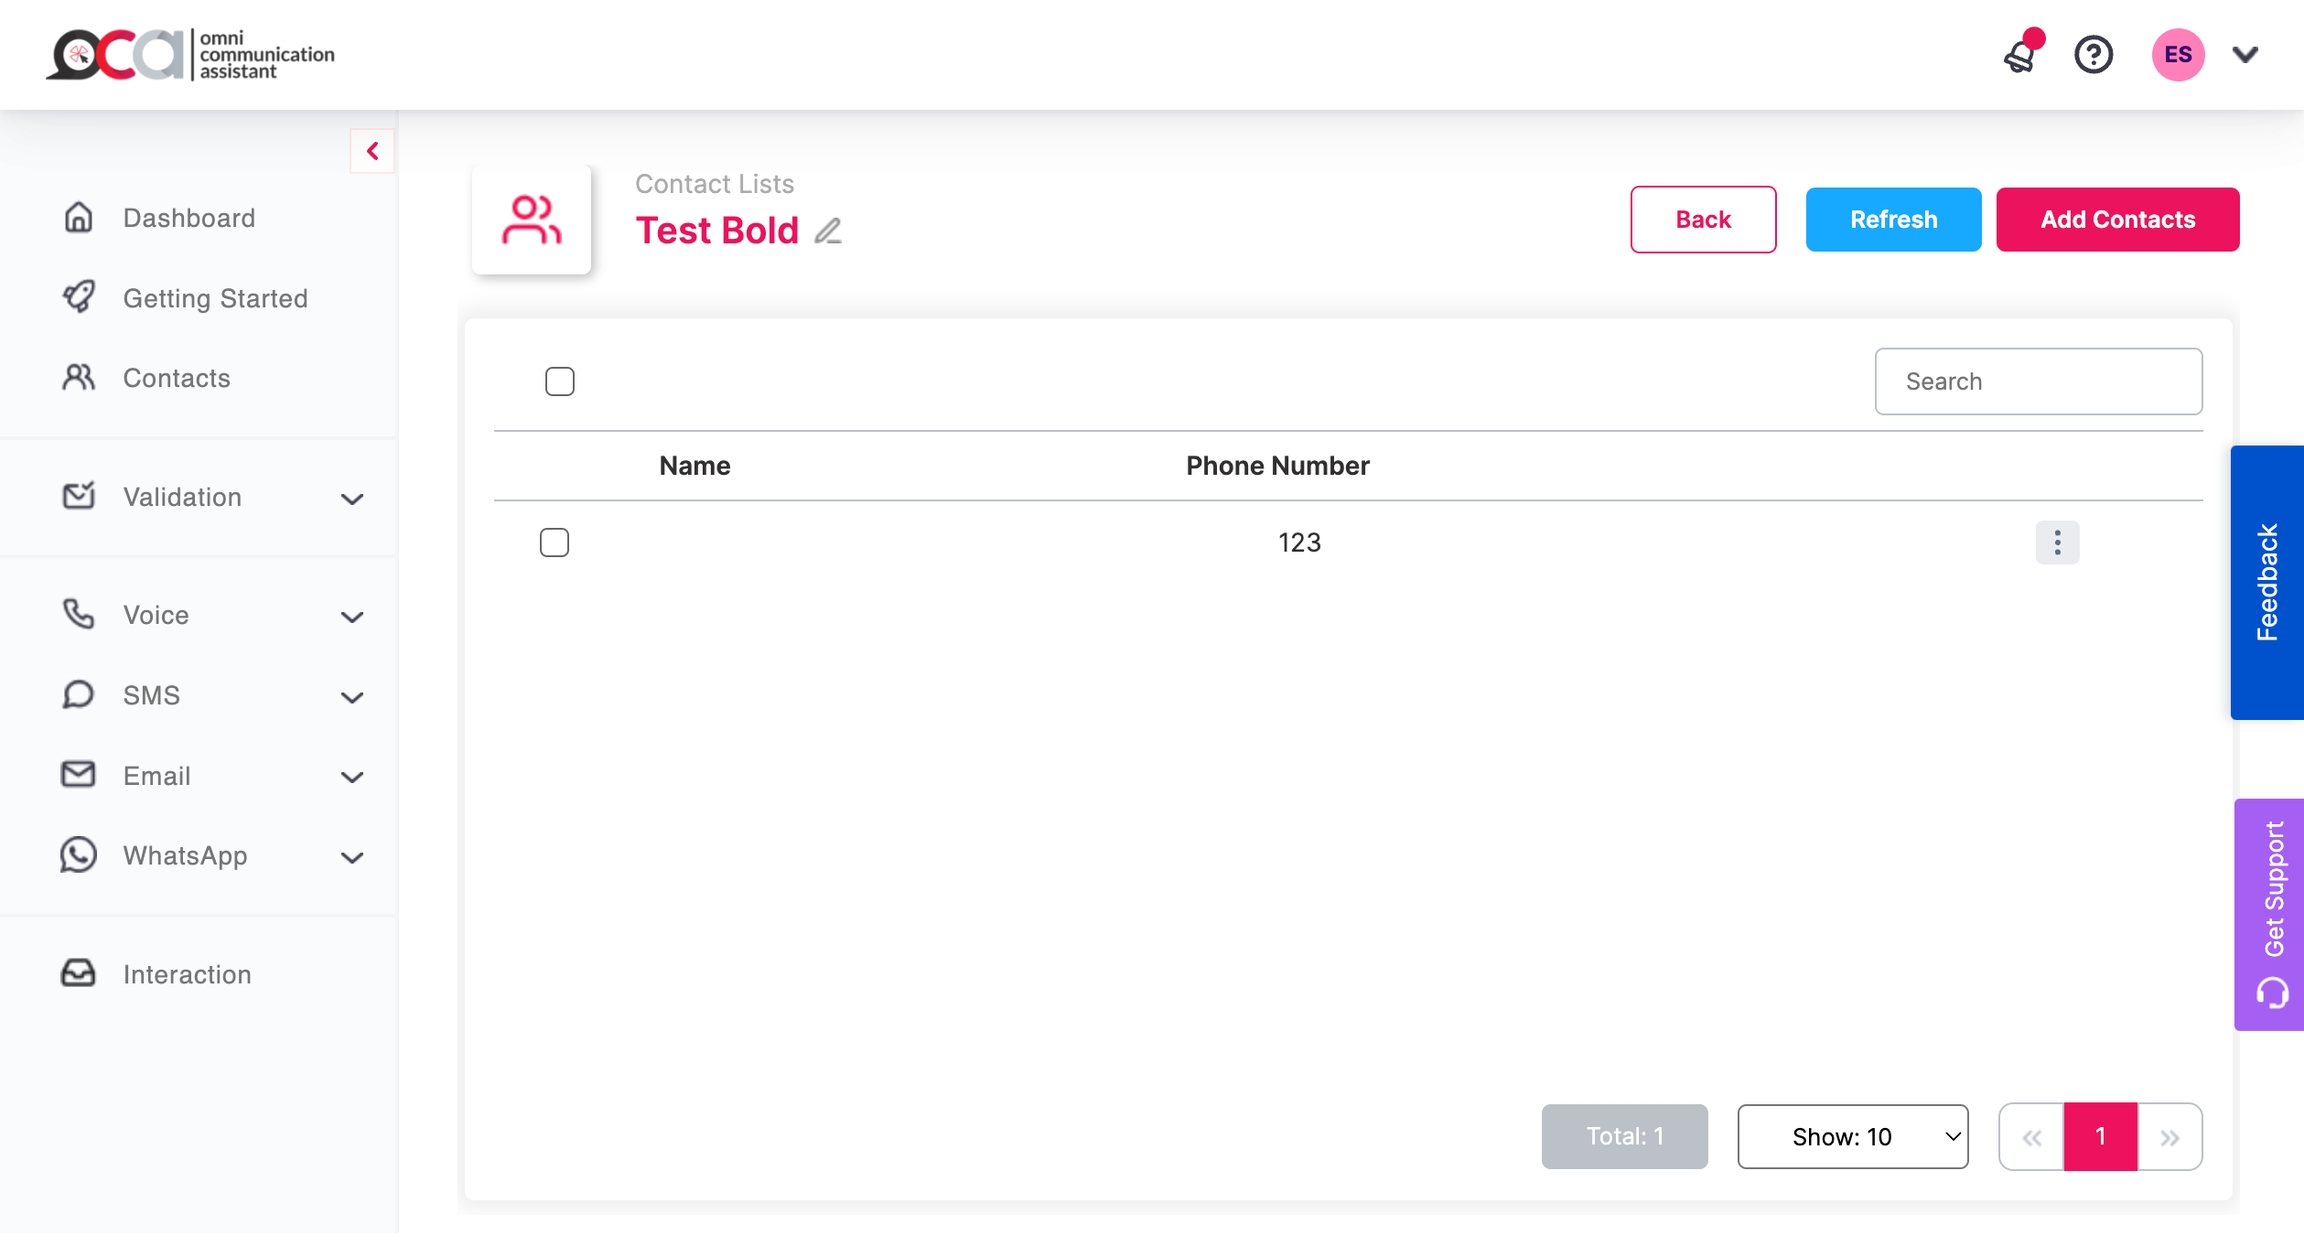The height and width of the screenshot is (1257, 2304).
Task: Open account menu chevron
Action: click(2245, 55)
